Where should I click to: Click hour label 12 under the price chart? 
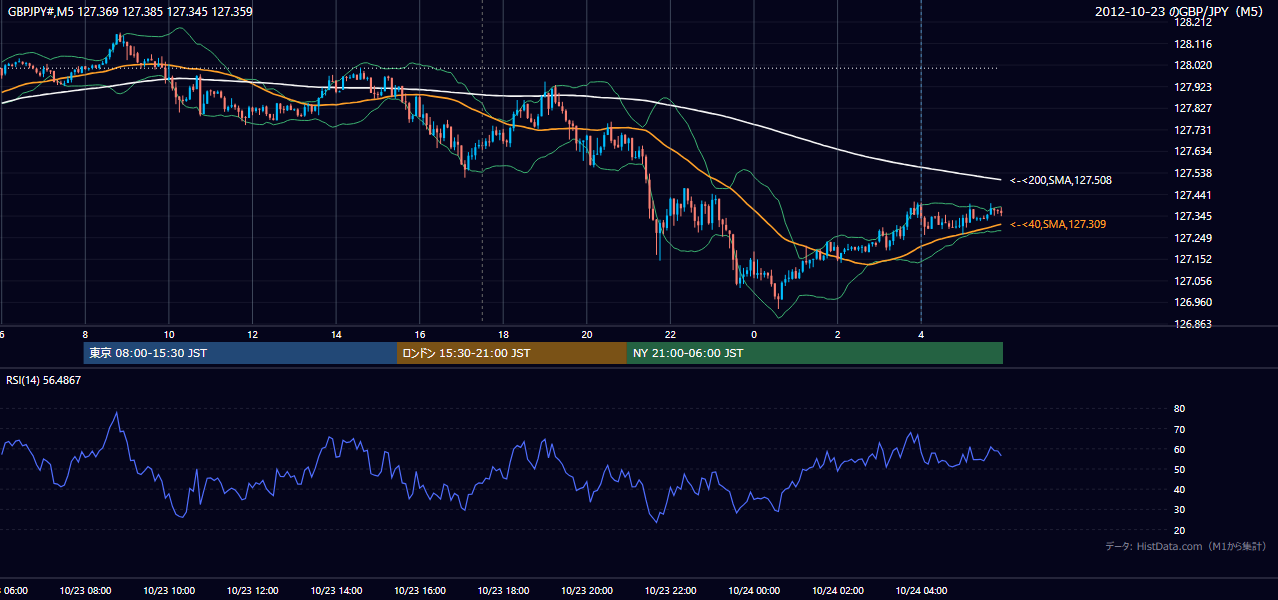[252, 335]
